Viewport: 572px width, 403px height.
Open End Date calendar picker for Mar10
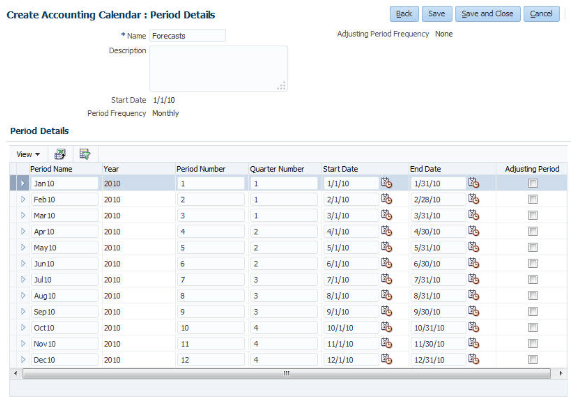pos(474,215)
